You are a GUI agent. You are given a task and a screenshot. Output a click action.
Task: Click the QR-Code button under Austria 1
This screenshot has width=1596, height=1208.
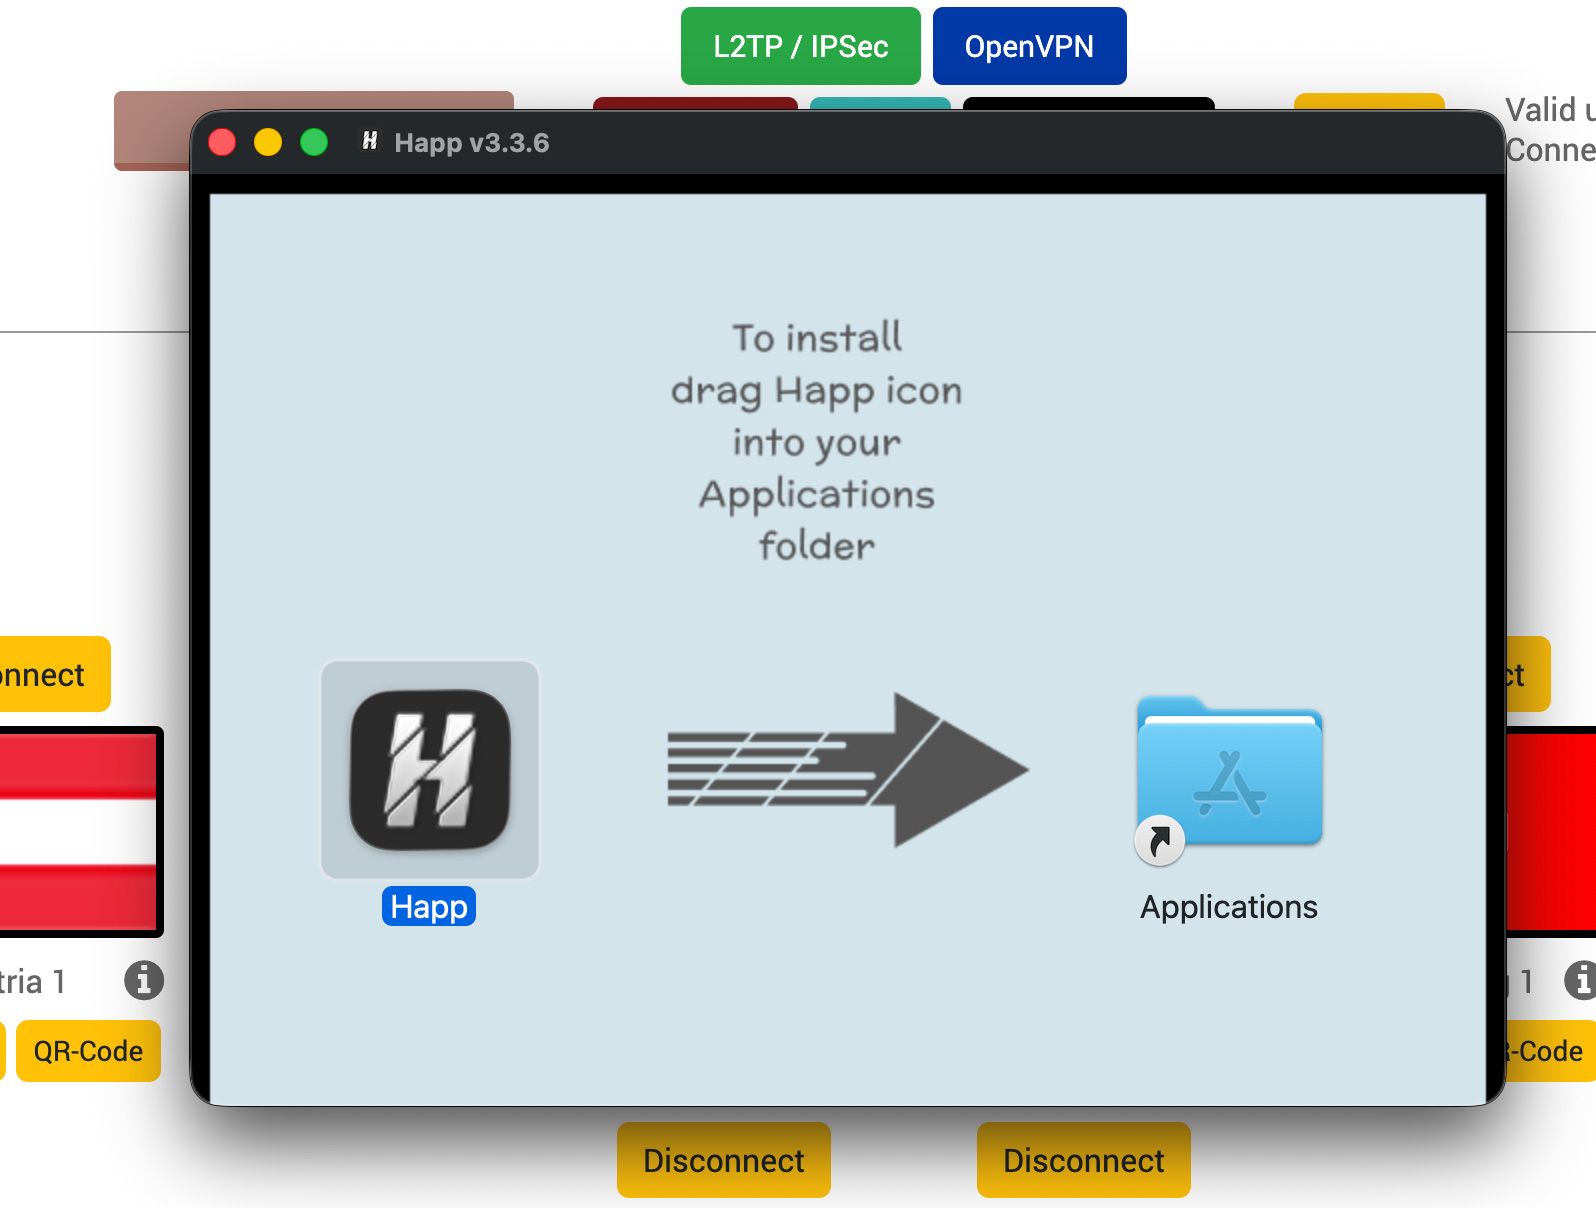(x=88, y=1051)
